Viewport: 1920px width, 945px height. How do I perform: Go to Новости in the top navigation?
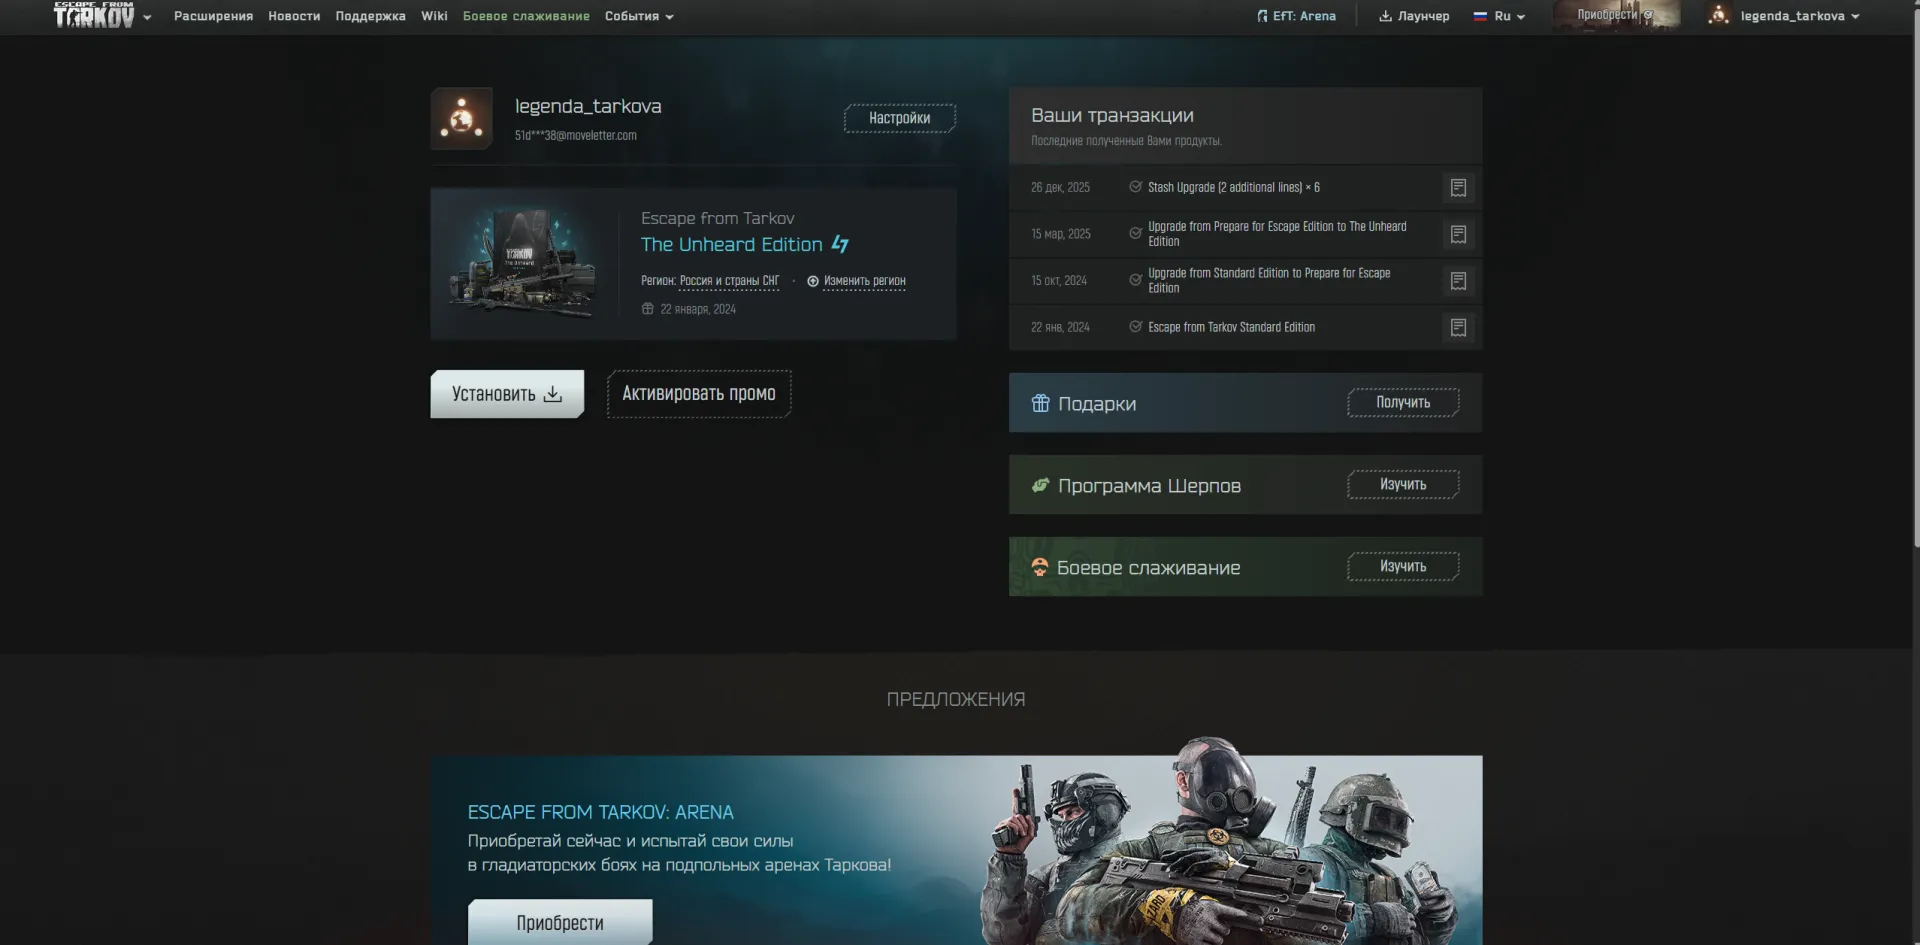294,16
